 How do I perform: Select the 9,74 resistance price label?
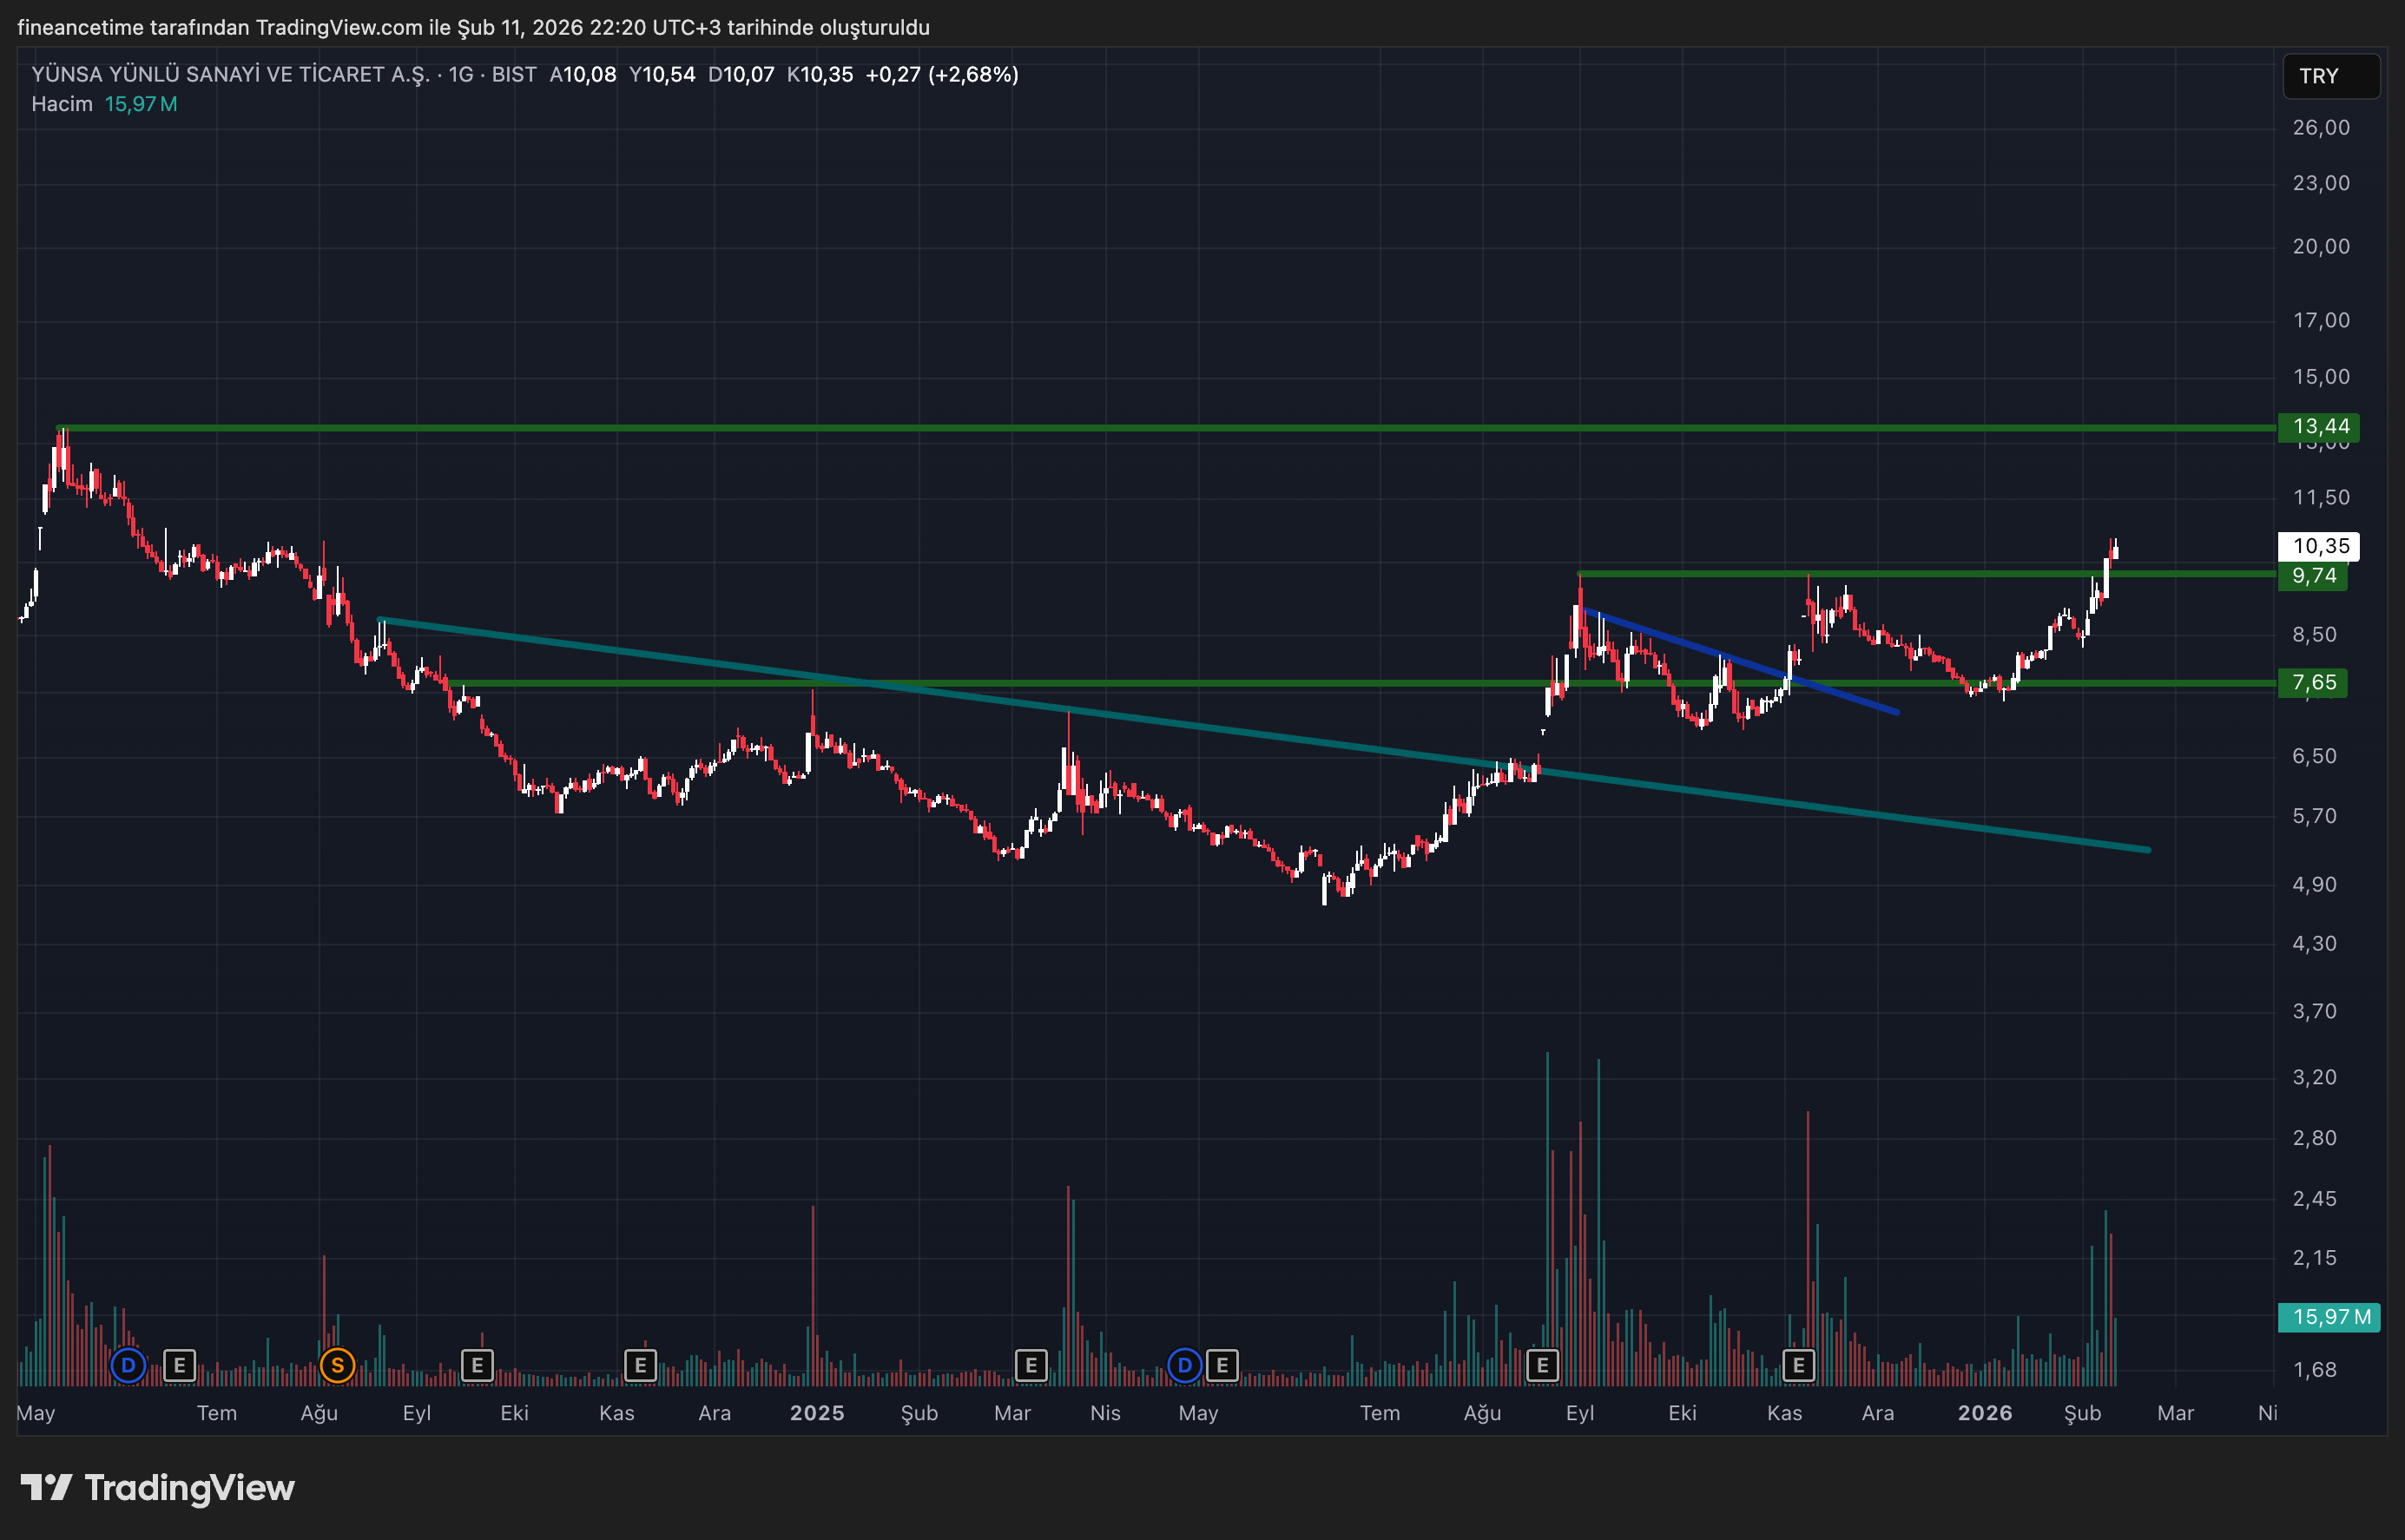pyautogui.click(x=2312, y=576)
